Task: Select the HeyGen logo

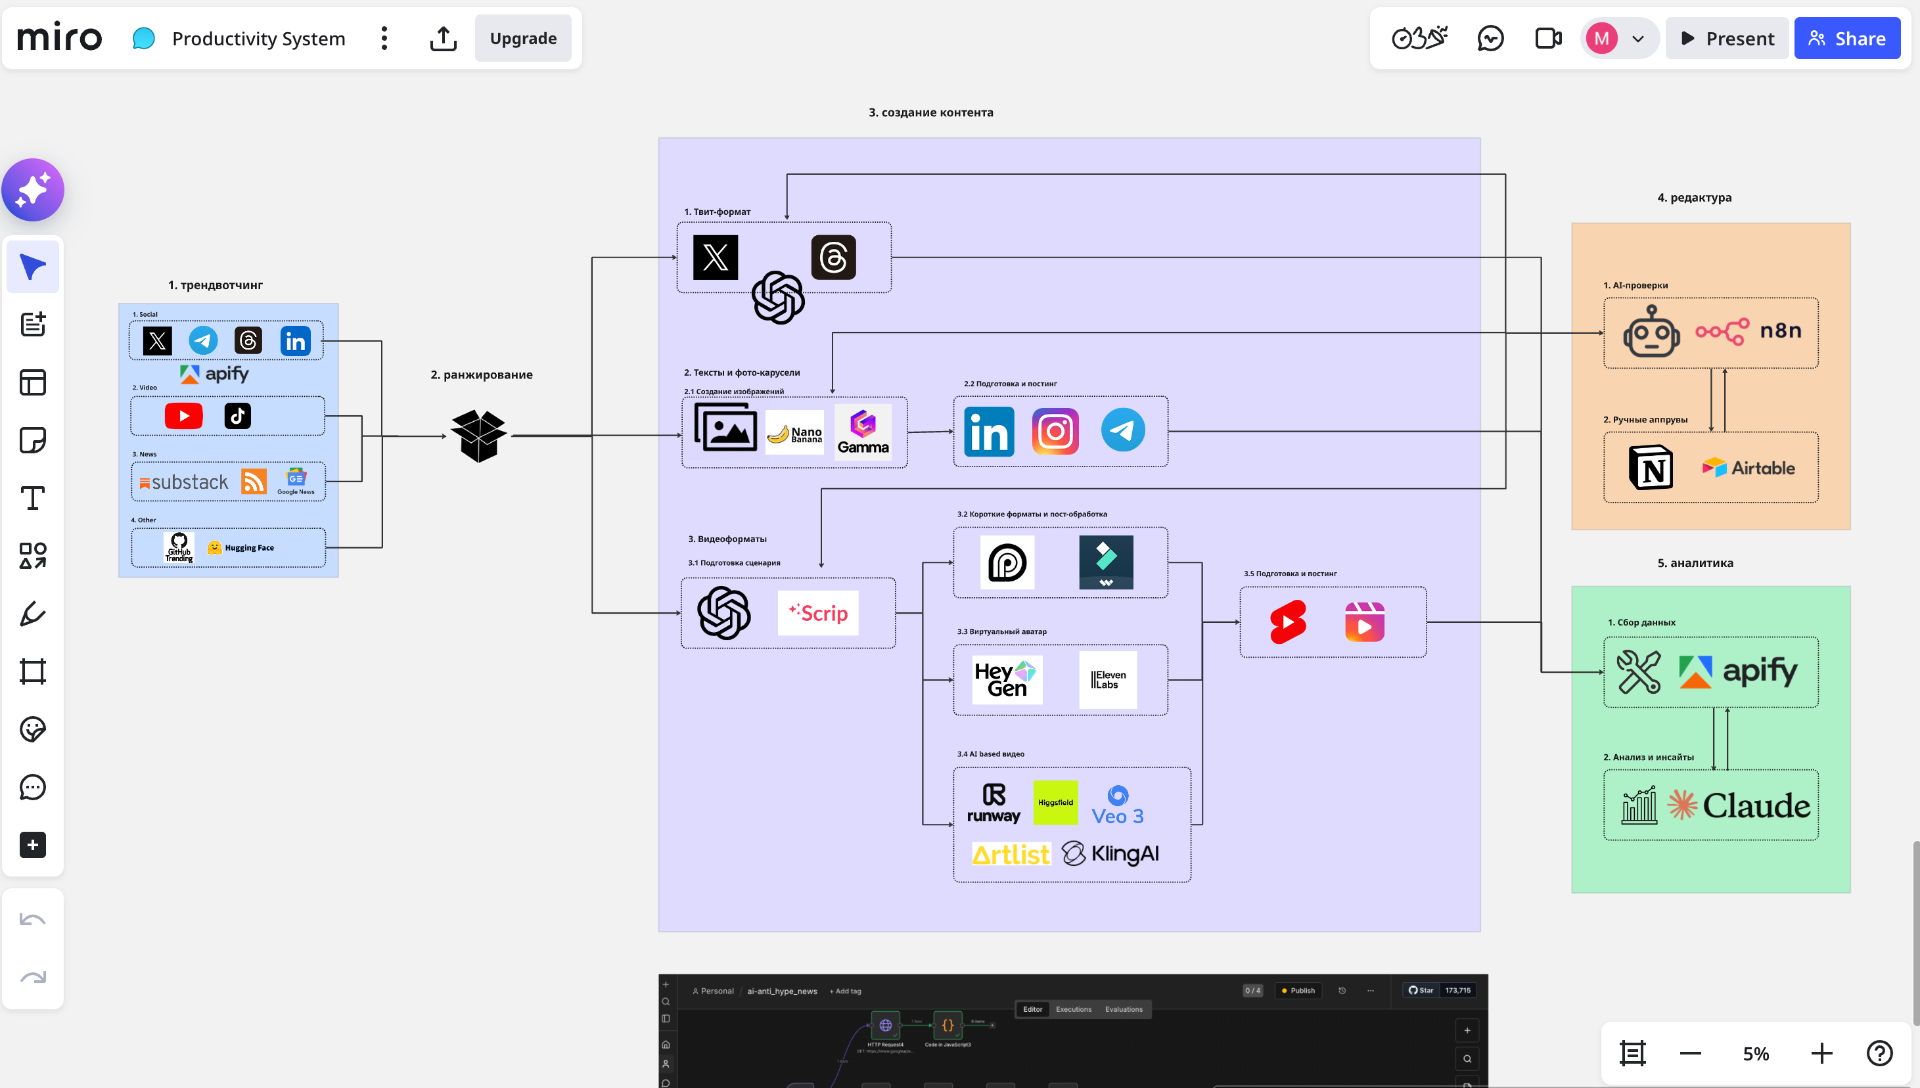Action: click(x=1007, y=680)
